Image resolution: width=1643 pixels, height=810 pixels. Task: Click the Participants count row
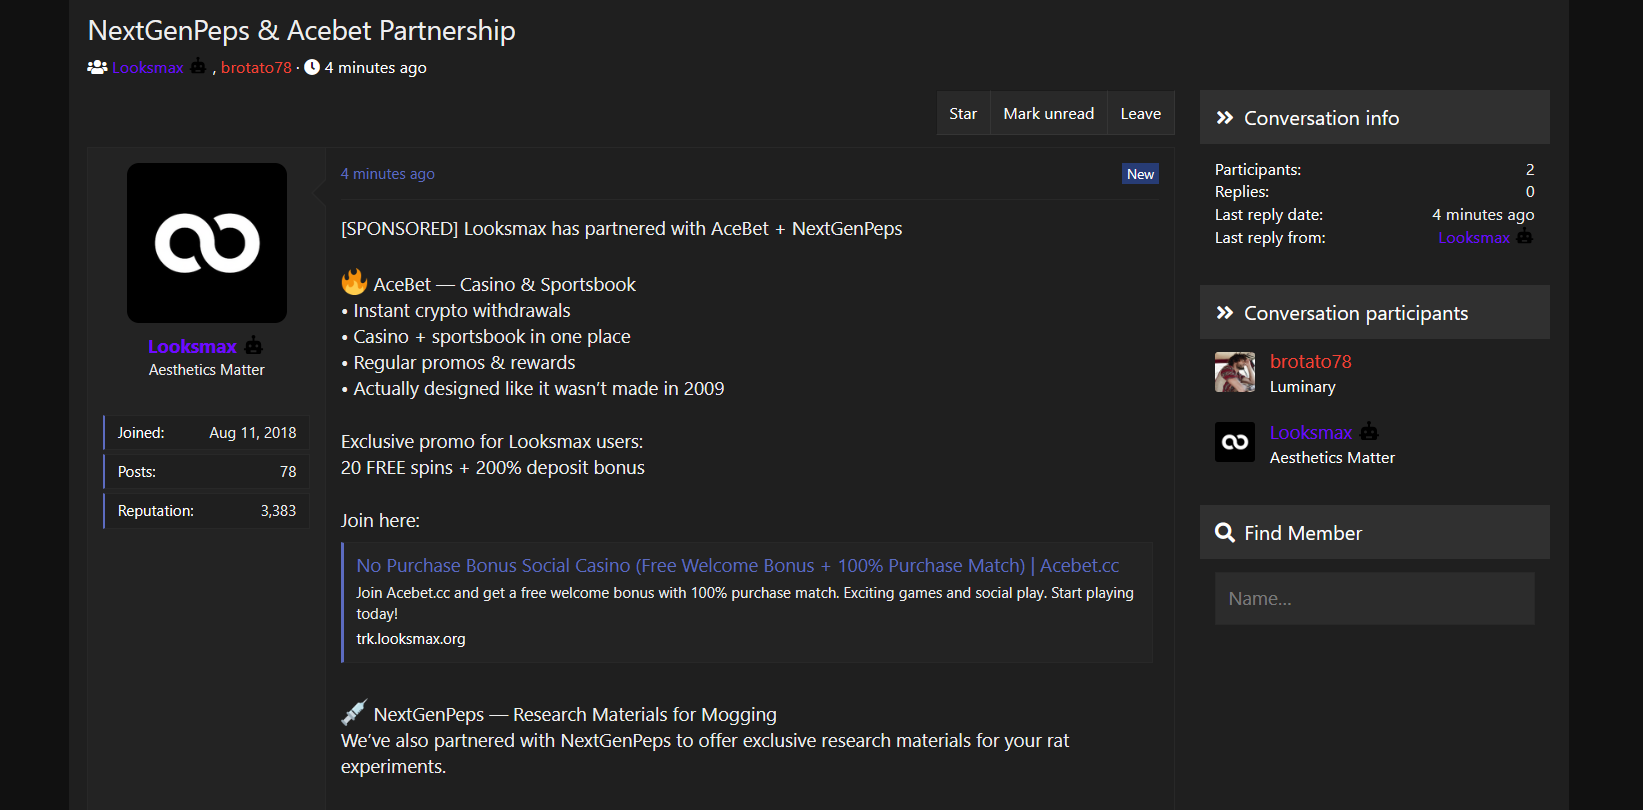point(1375,170)
